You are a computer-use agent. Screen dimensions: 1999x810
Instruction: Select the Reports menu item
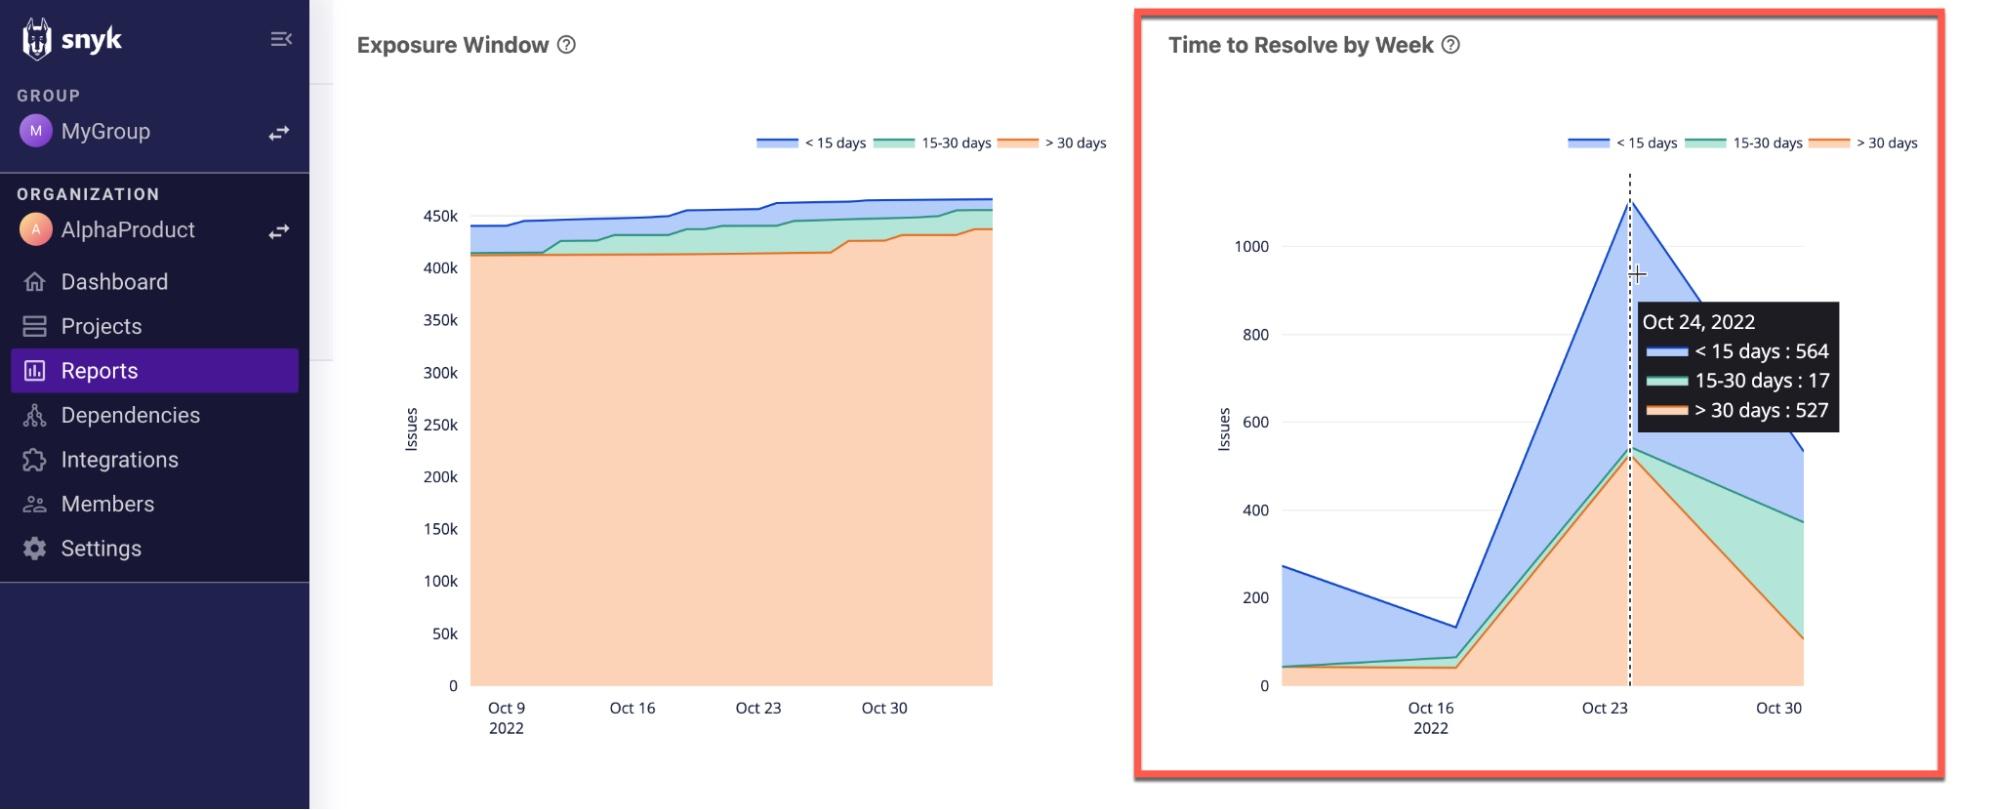tap(154, 371)
